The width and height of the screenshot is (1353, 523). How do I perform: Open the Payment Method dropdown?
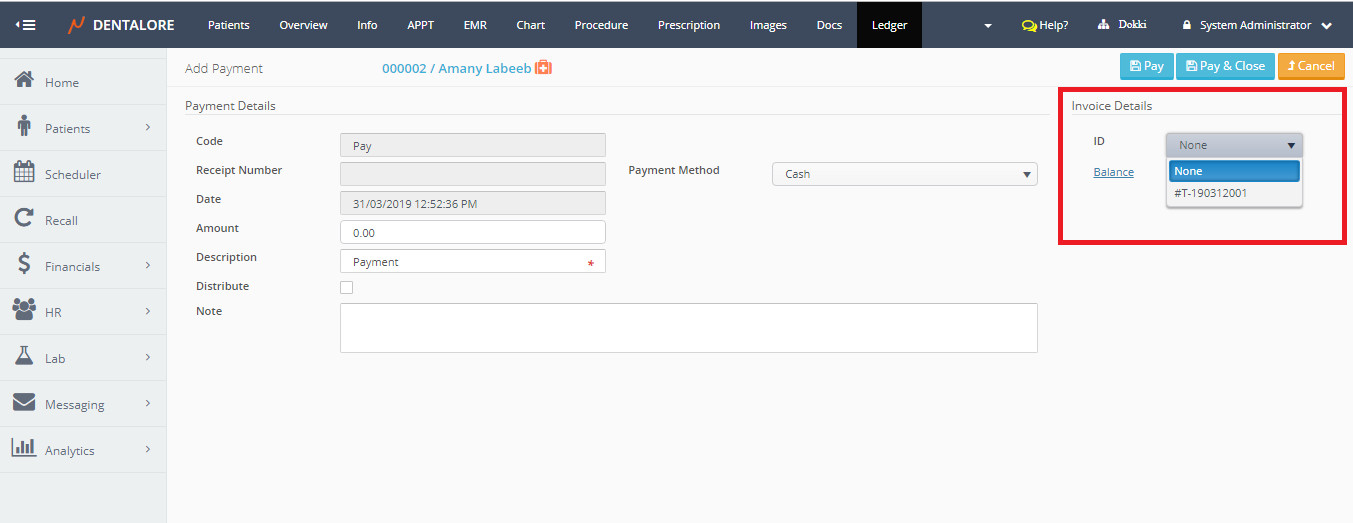(x=904, y=174)
